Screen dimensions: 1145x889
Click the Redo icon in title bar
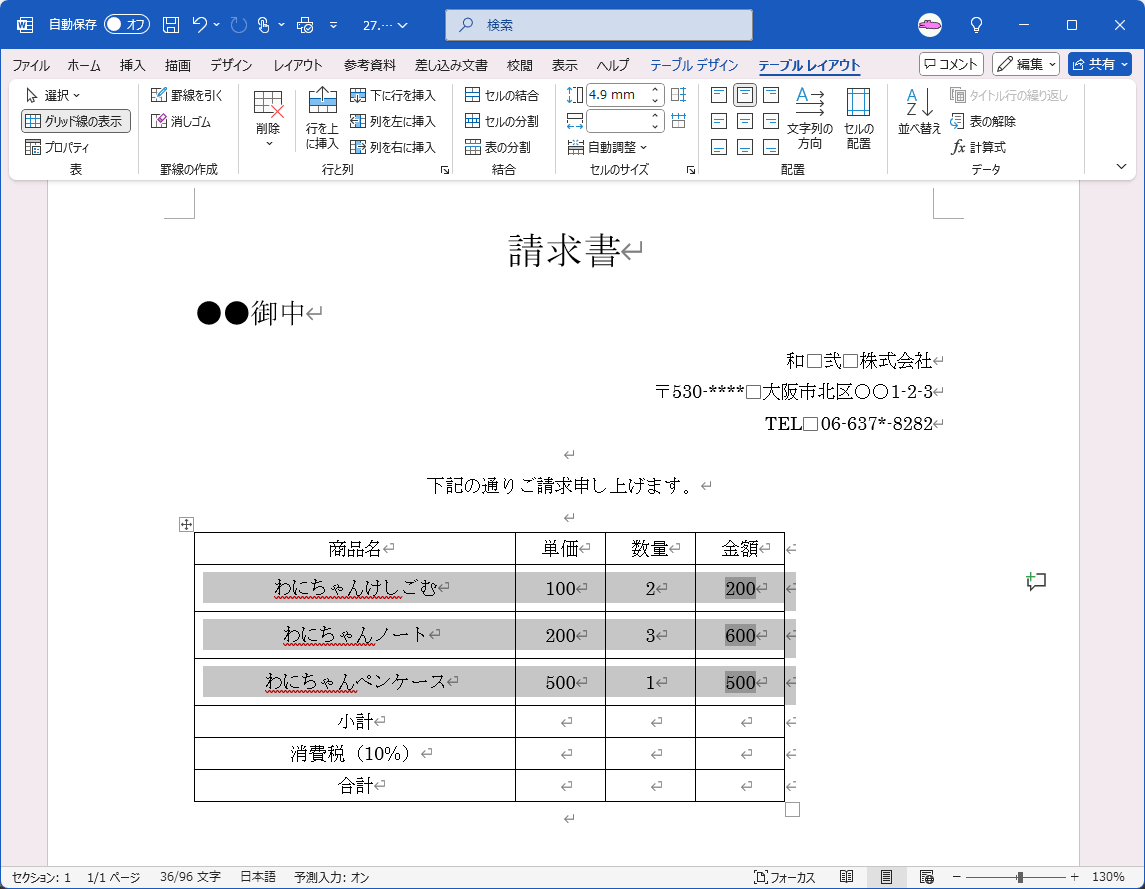[x=239, y=25]
